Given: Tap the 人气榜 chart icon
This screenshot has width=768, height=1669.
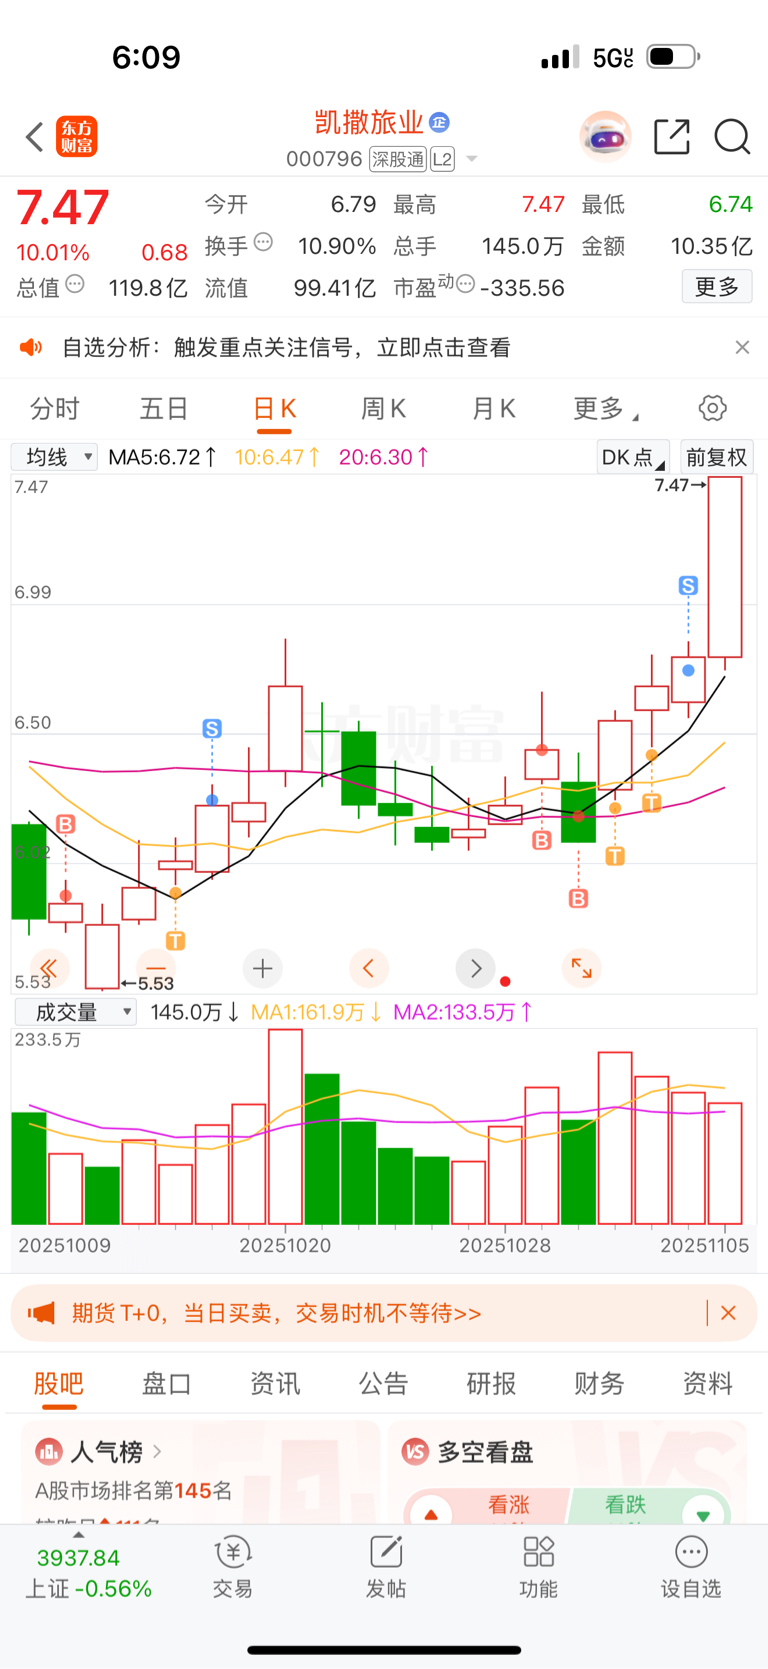Looking at the screenshot, I should [48, 1451].
